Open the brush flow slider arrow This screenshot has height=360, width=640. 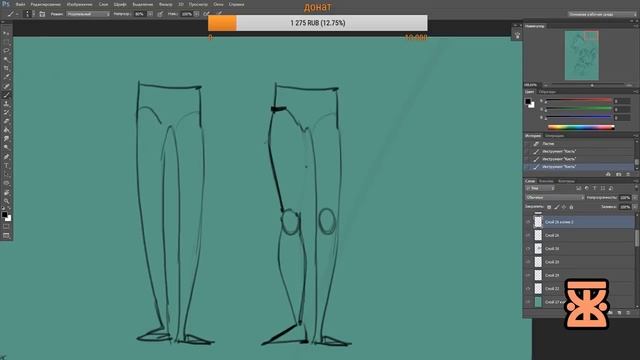[197, 14]
